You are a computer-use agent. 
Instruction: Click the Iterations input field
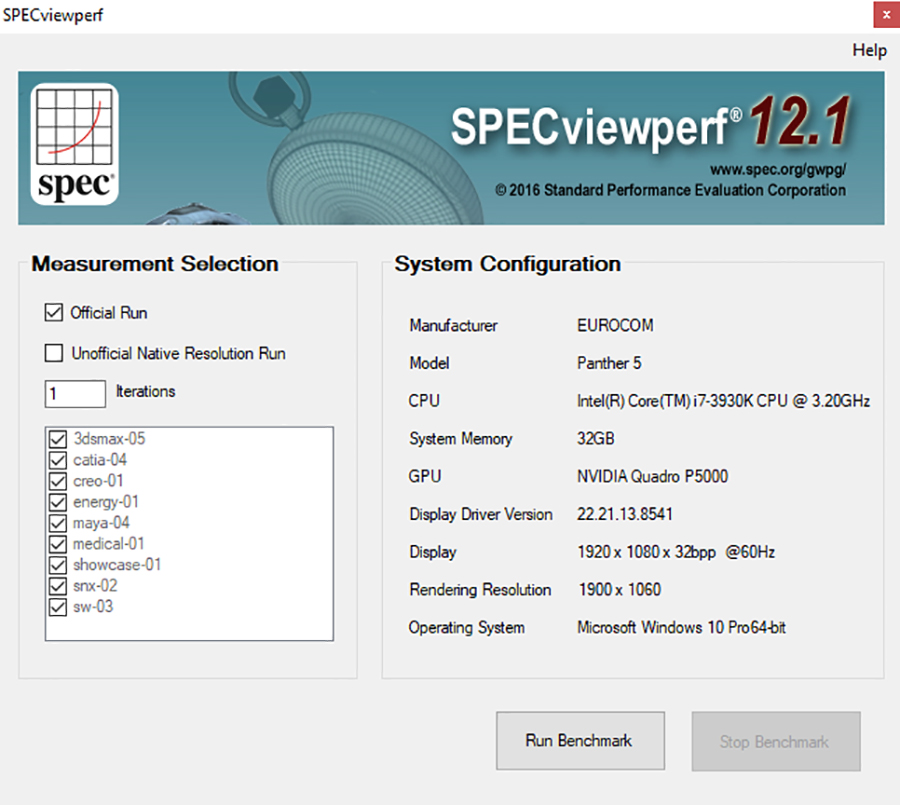tap(75, 393)
